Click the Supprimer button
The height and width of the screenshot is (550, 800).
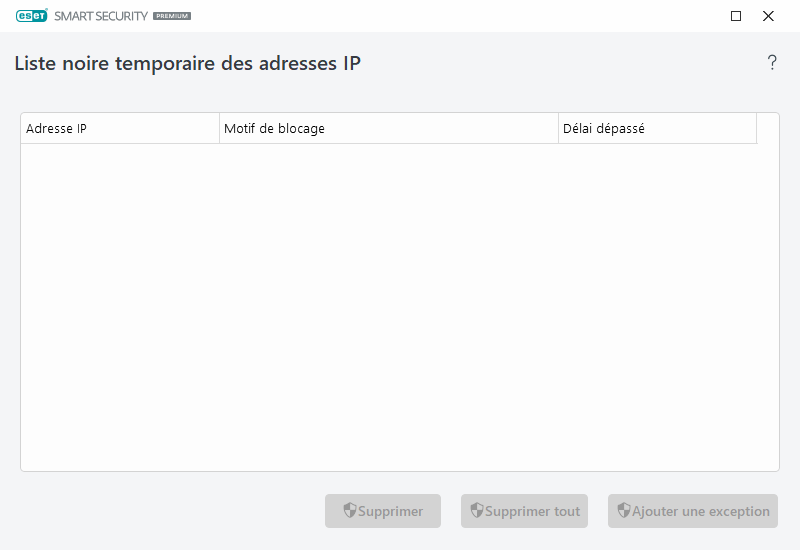pyautogui.click(x=383, y=511)
